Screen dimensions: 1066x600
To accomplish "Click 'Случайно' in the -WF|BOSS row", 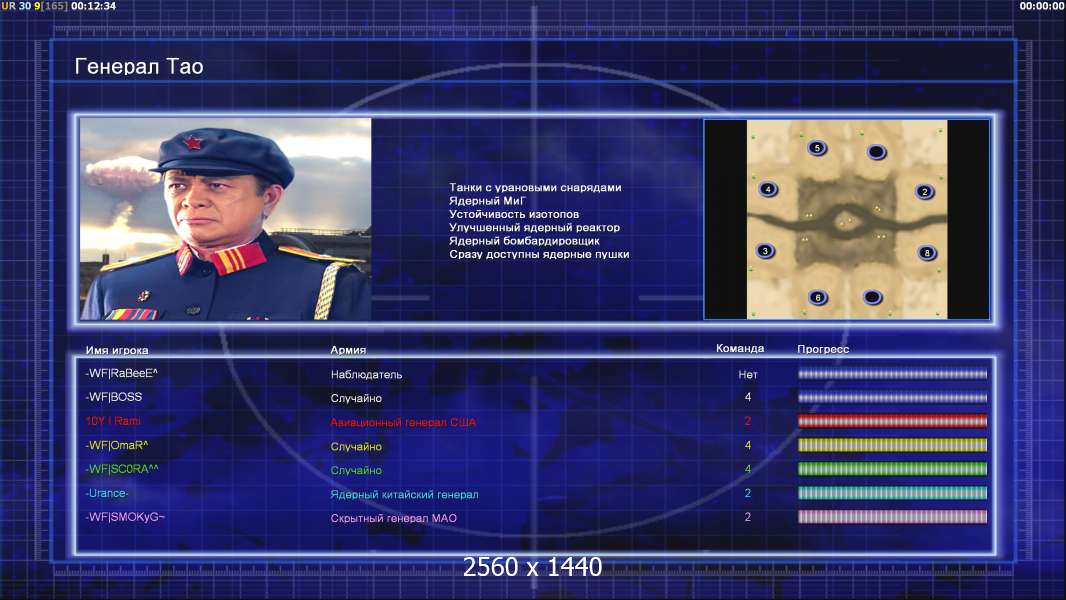I will pyautogui.click(x=356, y=398).
